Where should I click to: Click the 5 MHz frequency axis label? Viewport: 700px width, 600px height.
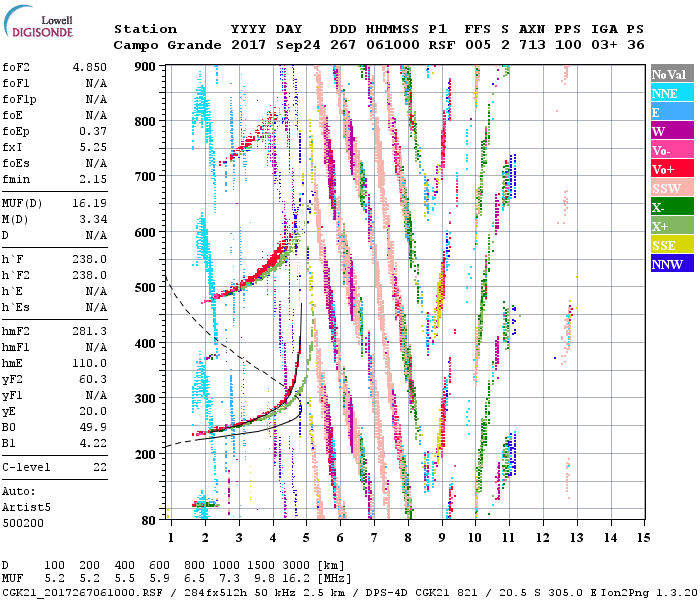[306, 538]
